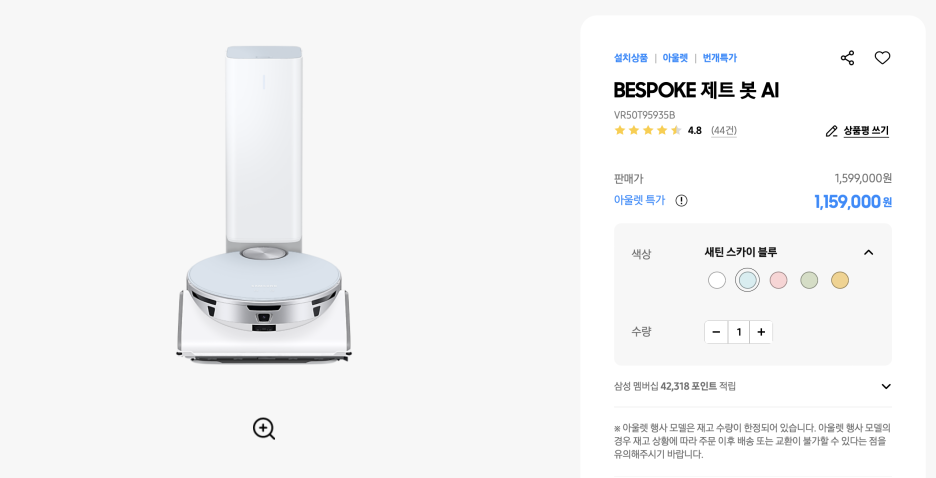Select the pink color option

coord(778,280)
